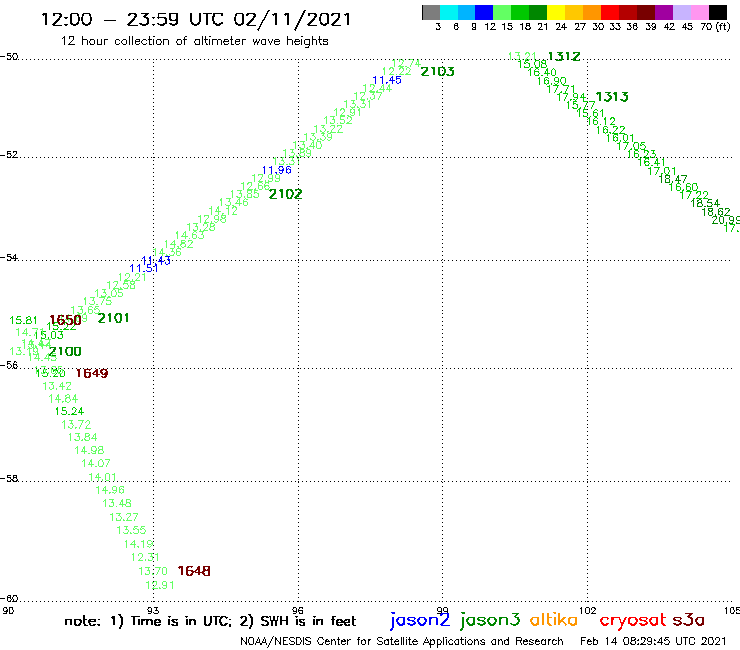Click the wave height value '16.41'
The height and width of the screenshot is (650, 740).
pyautogui.click(x=651, y=162)
